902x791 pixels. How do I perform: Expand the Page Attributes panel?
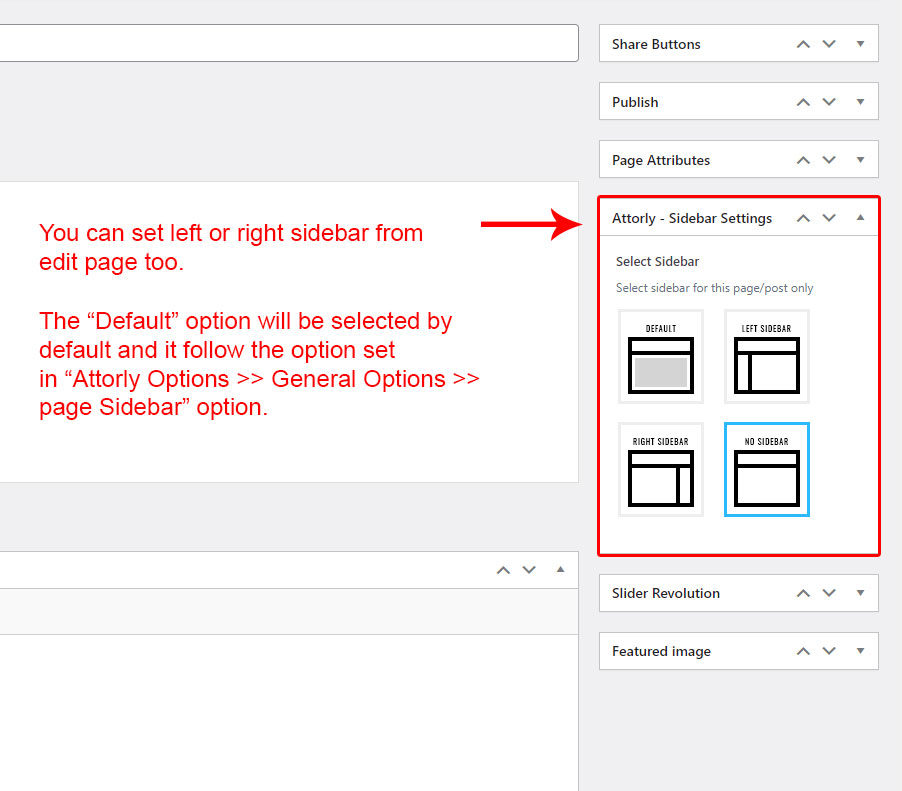[x=860, y=160]
